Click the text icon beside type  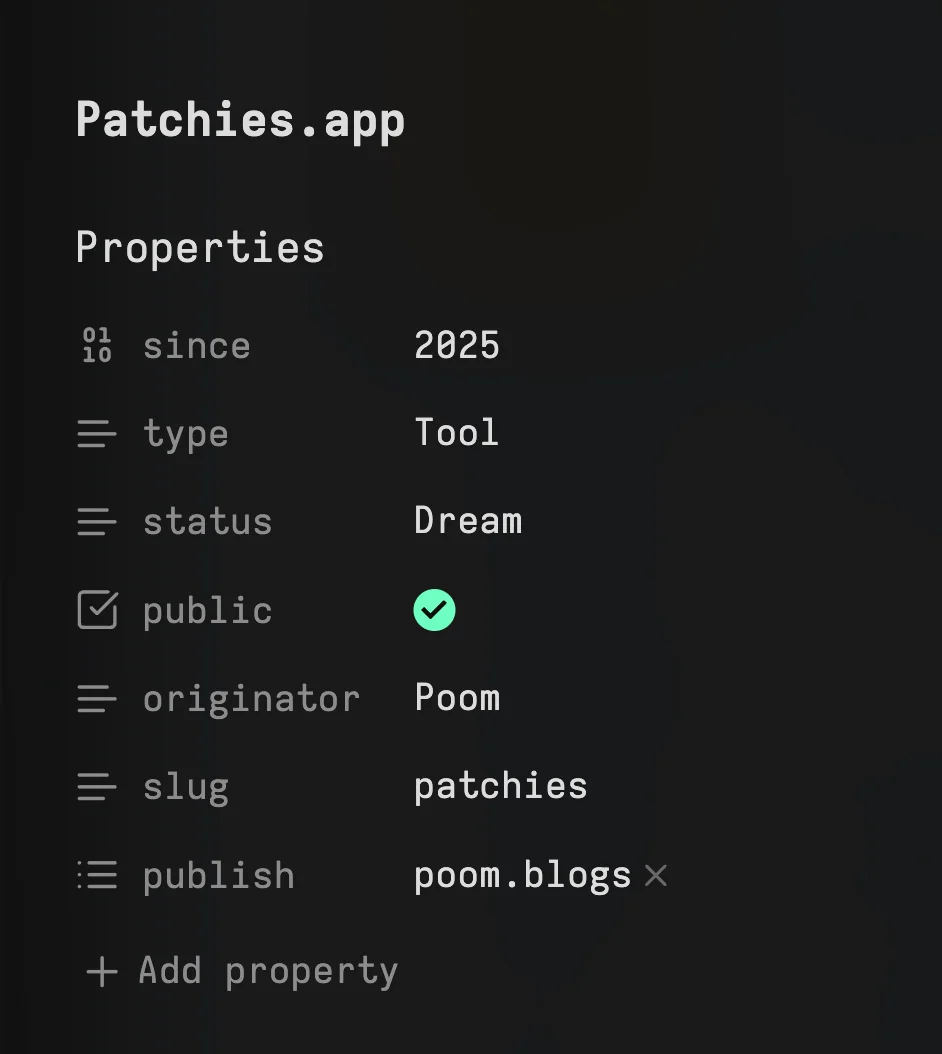[97, 434]
